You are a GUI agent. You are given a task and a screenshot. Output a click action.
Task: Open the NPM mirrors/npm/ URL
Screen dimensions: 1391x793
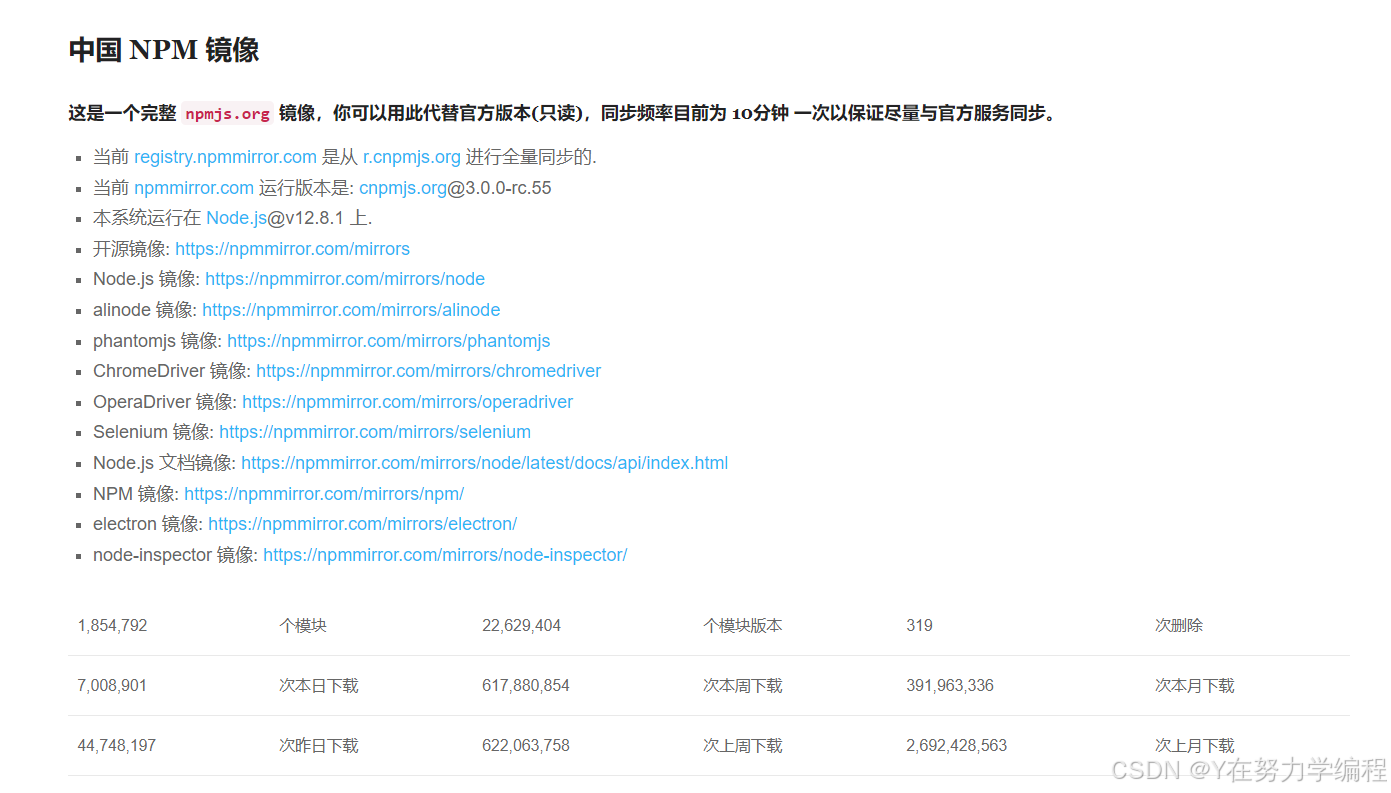click(324, 494)
